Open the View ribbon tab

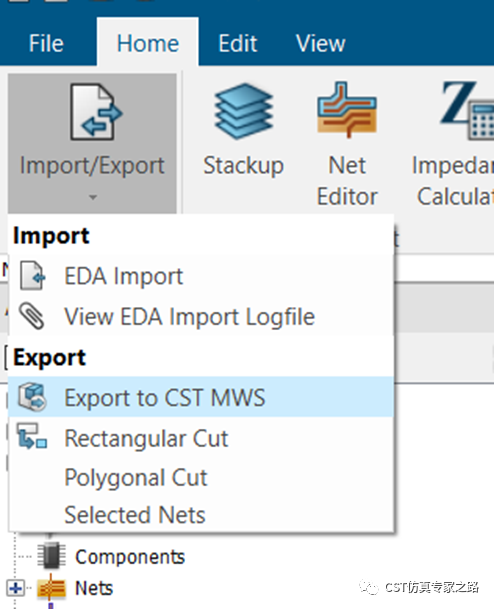[x=320, y=43]
